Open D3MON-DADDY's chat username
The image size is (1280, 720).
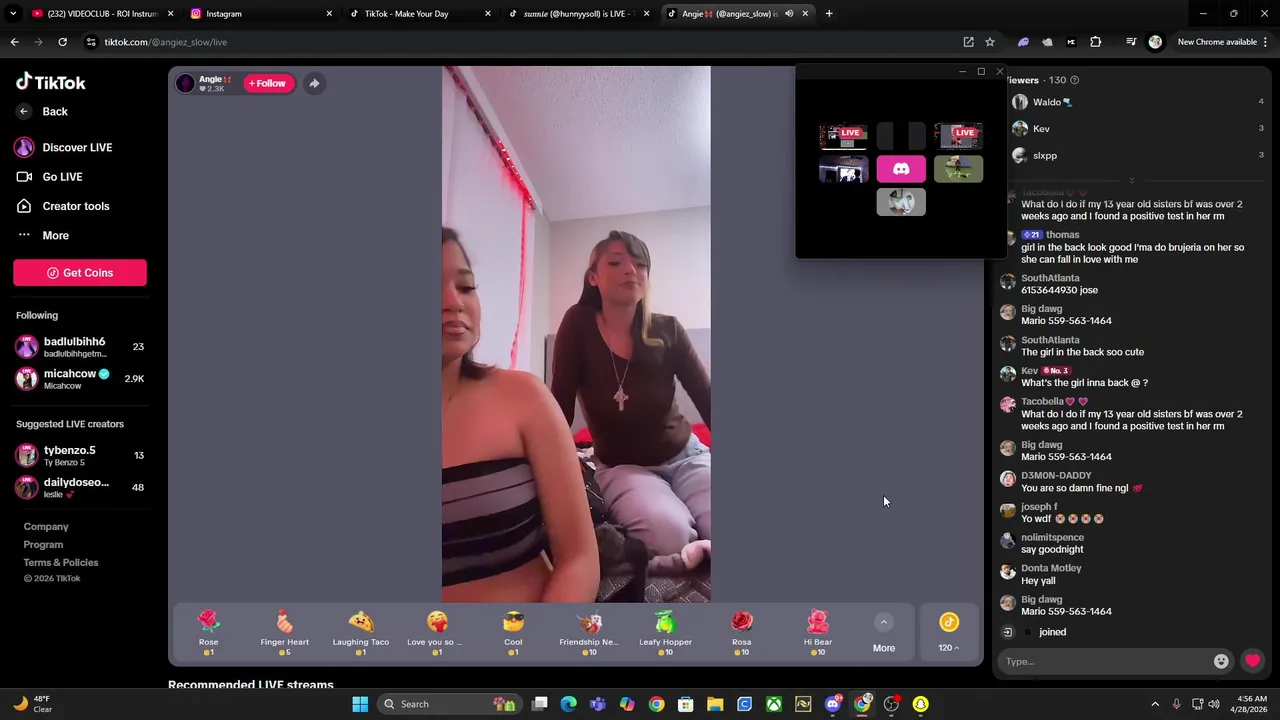click(x=1056, y=476)
